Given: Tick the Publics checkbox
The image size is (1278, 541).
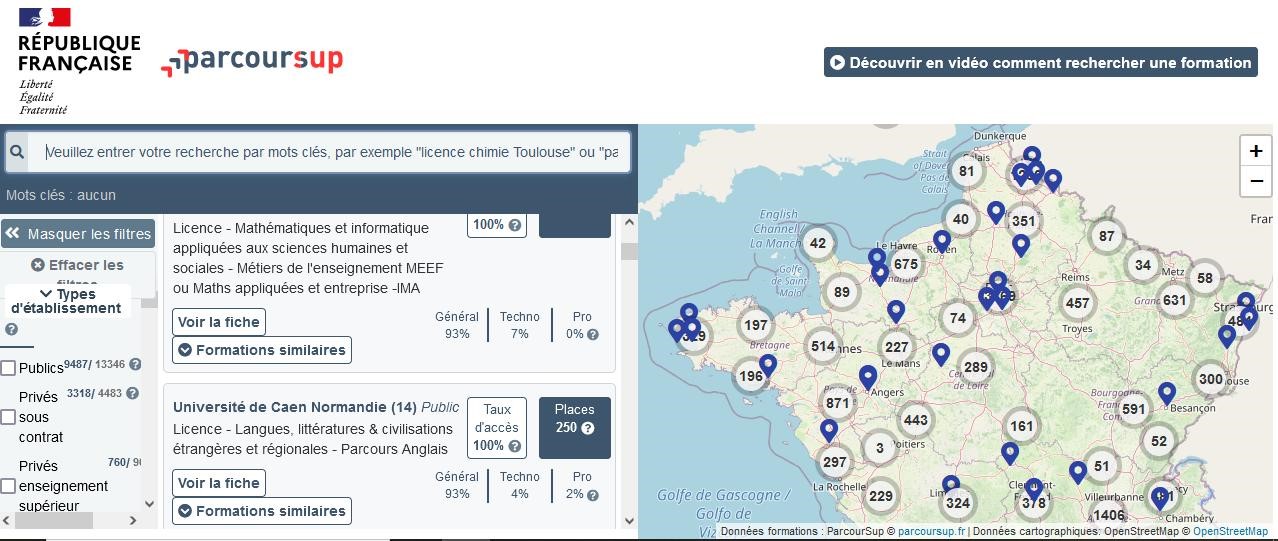Looking at the screenshot, I should click(x=8, y=368).
